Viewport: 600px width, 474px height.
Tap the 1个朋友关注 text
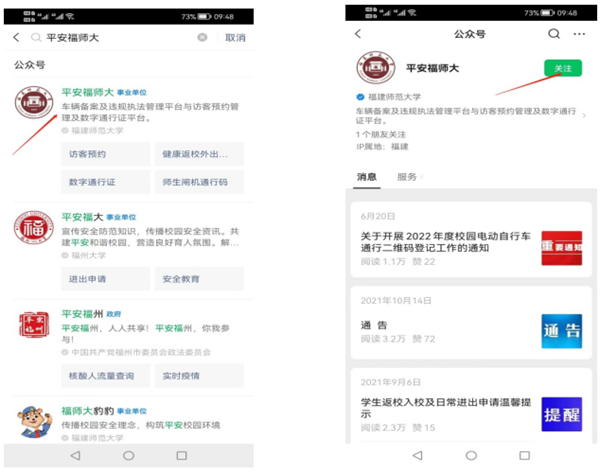pos(380,134)
